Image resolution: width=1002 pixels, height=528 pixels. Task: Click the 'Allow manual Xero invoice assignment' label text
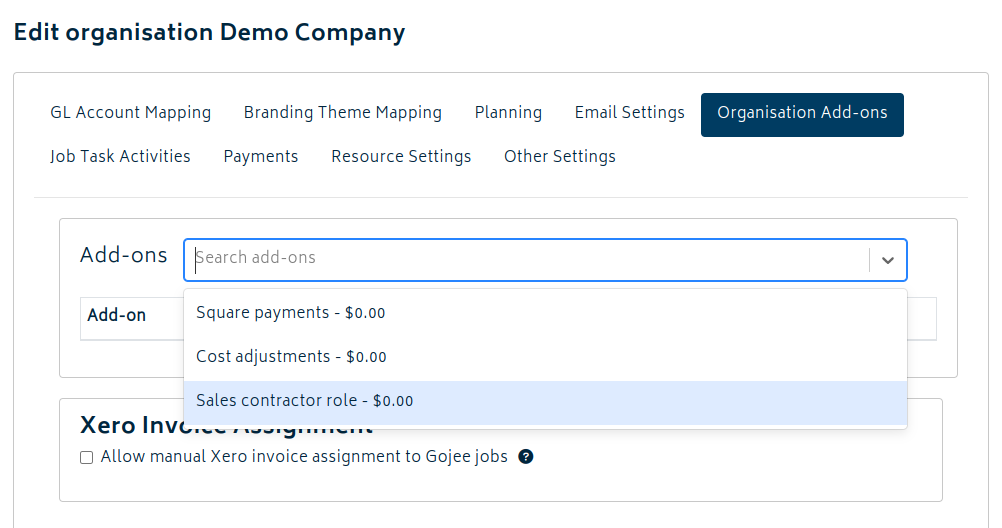pyautogui.click(x=304, y=457)
